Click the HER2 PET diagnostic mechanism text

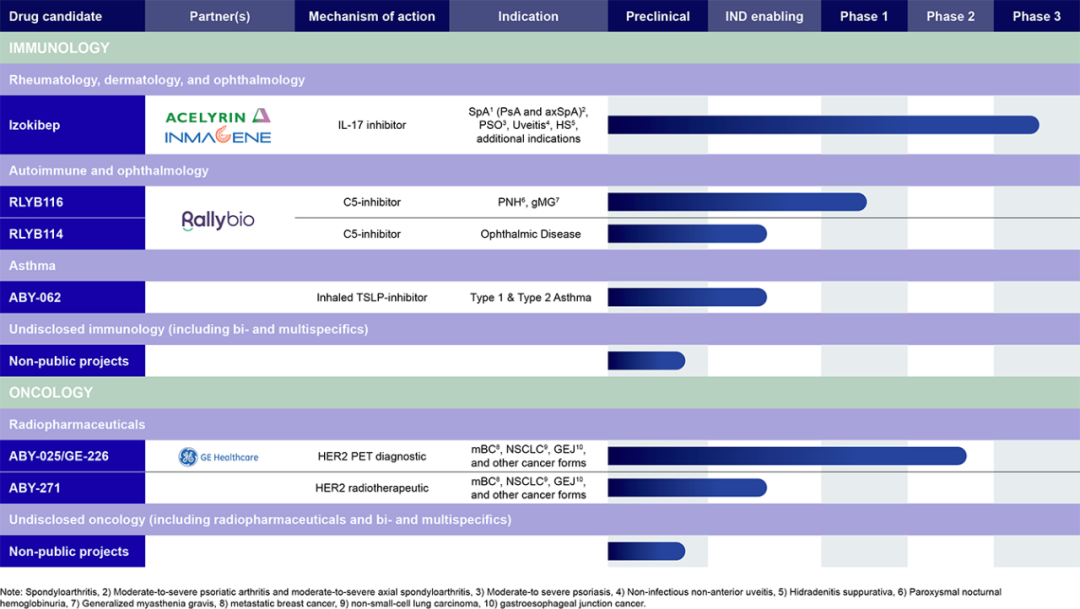pos(371,457)
